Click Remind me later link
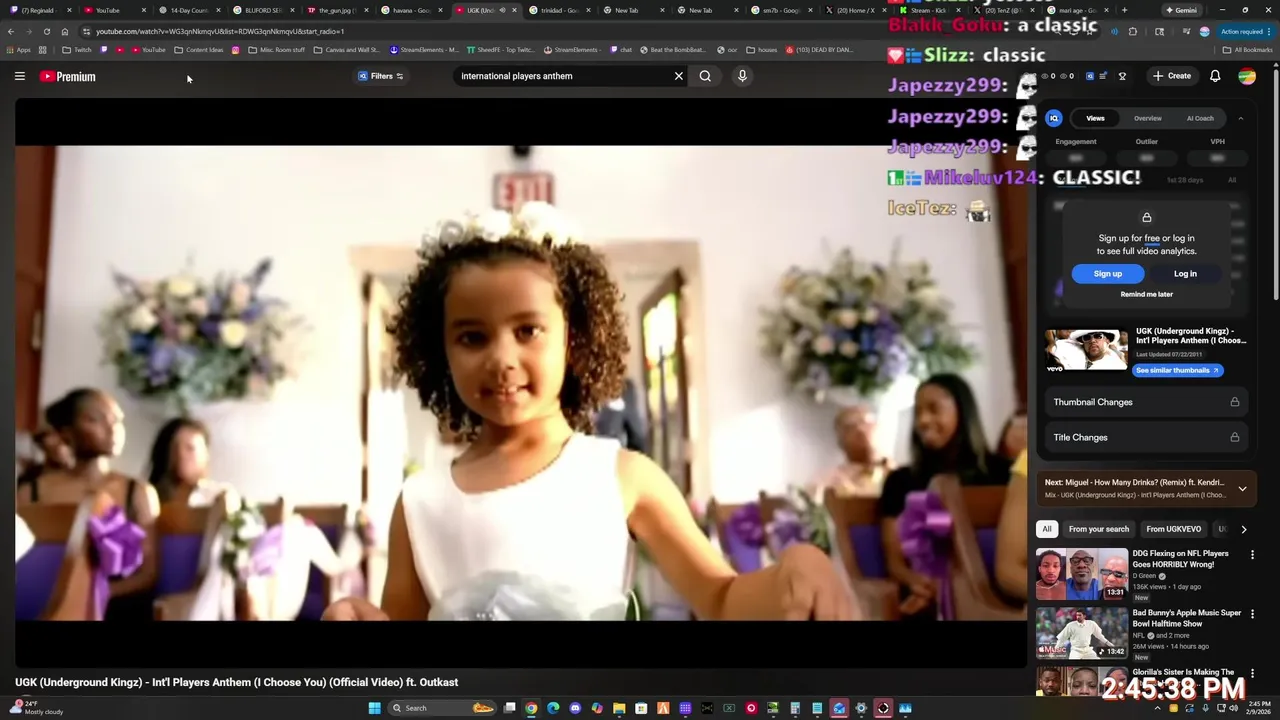Viewport: 1280px width, 720px height. coord(1147,294)
